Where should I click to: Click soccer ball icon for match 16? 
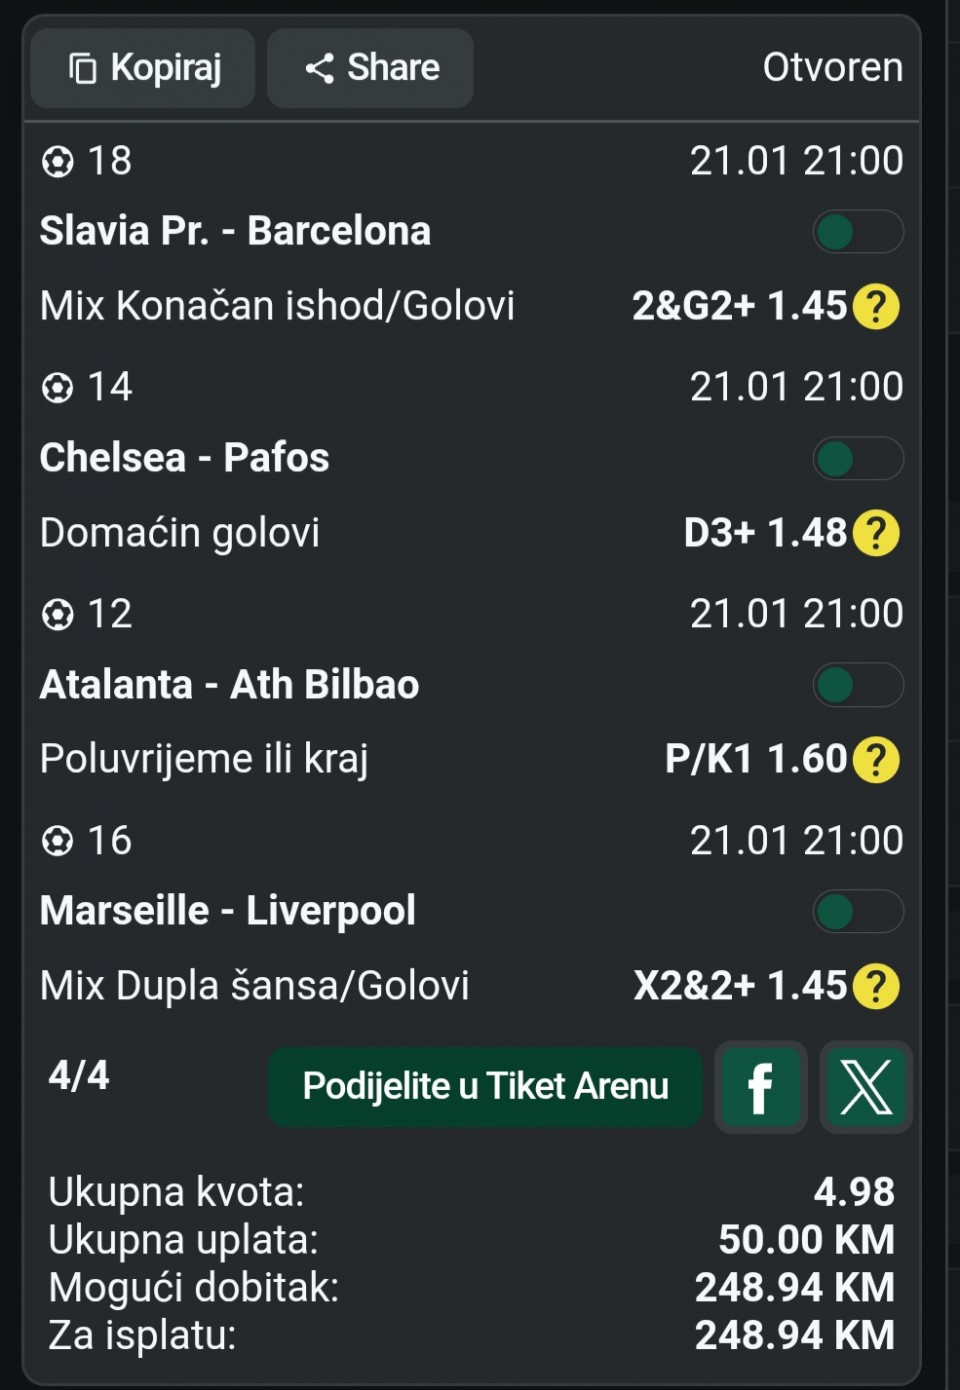(57, 841)
